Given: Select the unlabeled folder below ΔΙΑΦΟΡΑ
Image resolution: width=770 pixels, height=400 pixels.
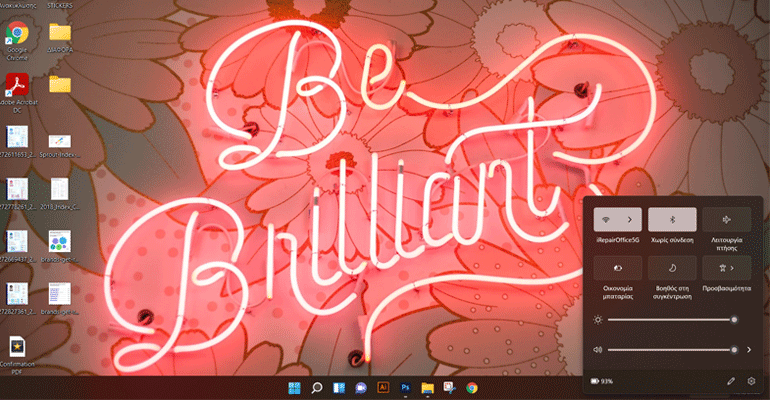Looking at the screenshot, I should point(60,84).
